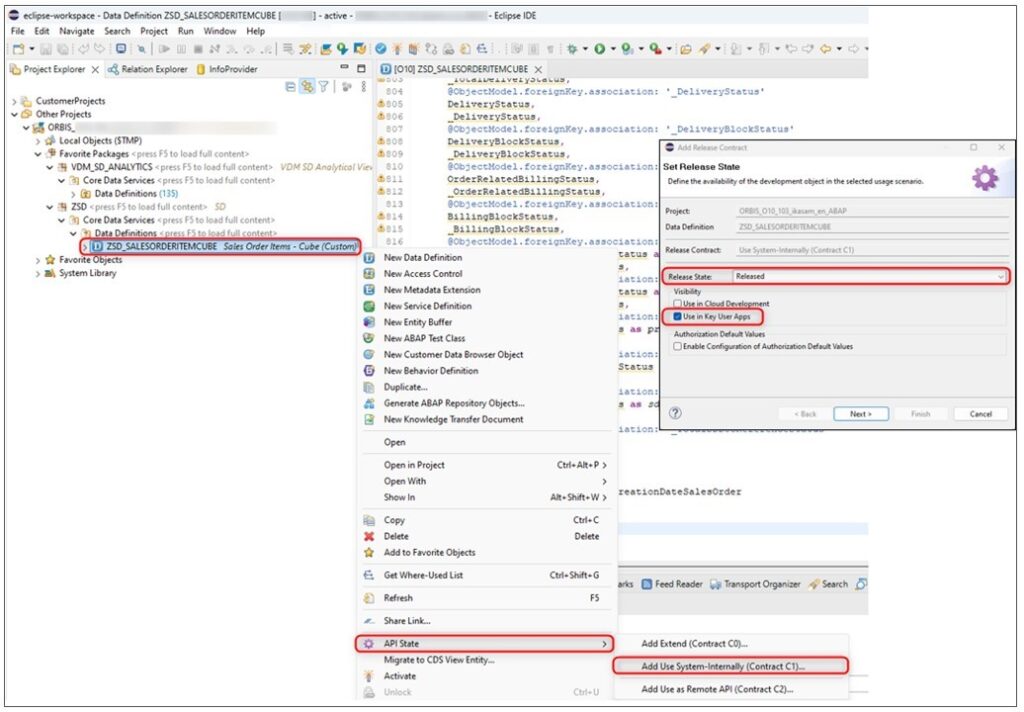Screen dimensions: 1024x712
Task: Click the Delete red X icon in context menu
Action: (369, 536)
